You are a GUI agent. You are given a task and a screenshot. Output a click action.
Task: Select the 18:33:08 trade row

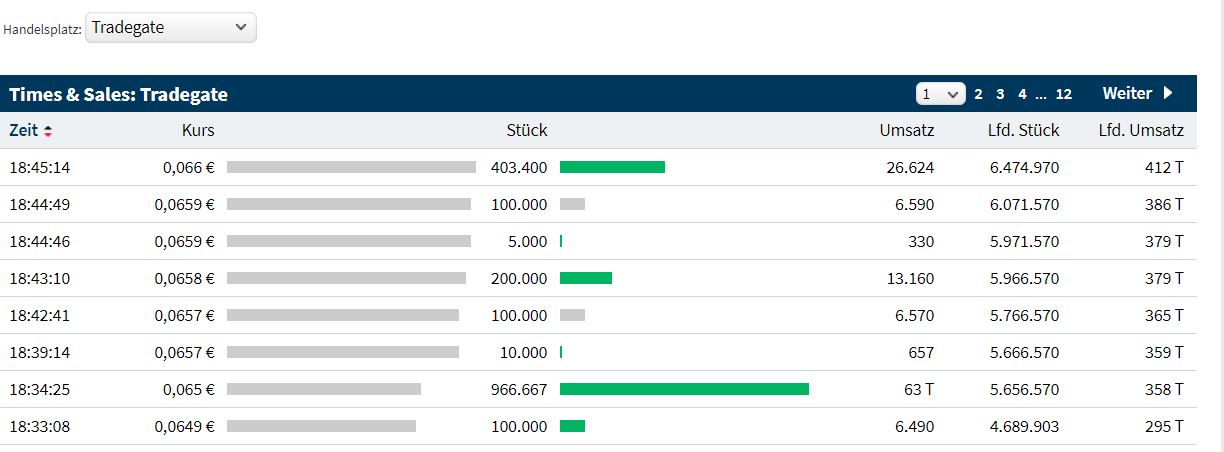point(40,426)
